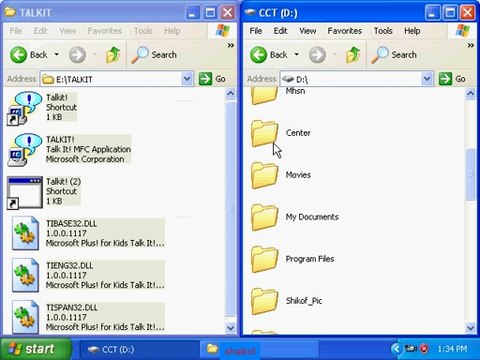Image resolution: width=480 pixels, height=360 pixels.
Task: Select the Shikof_Pic folder icon
Action: [264, 301]
